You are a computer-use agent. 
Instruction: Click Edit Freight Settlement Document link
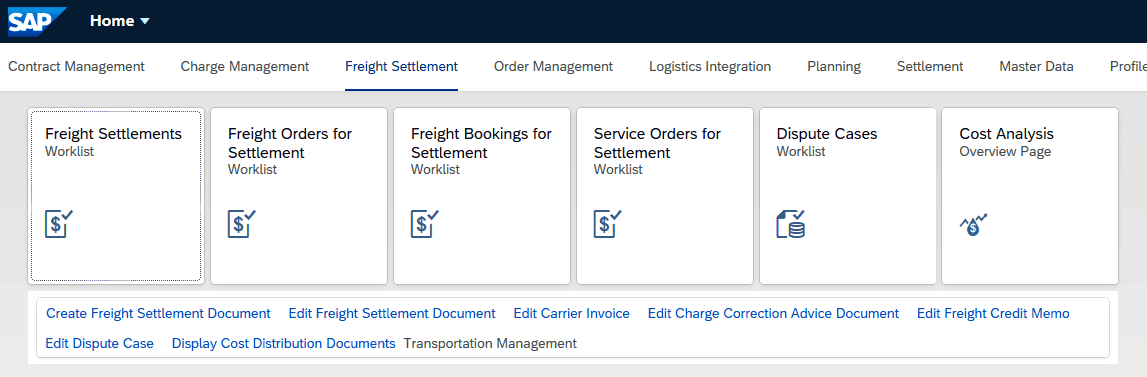[392, 313]
